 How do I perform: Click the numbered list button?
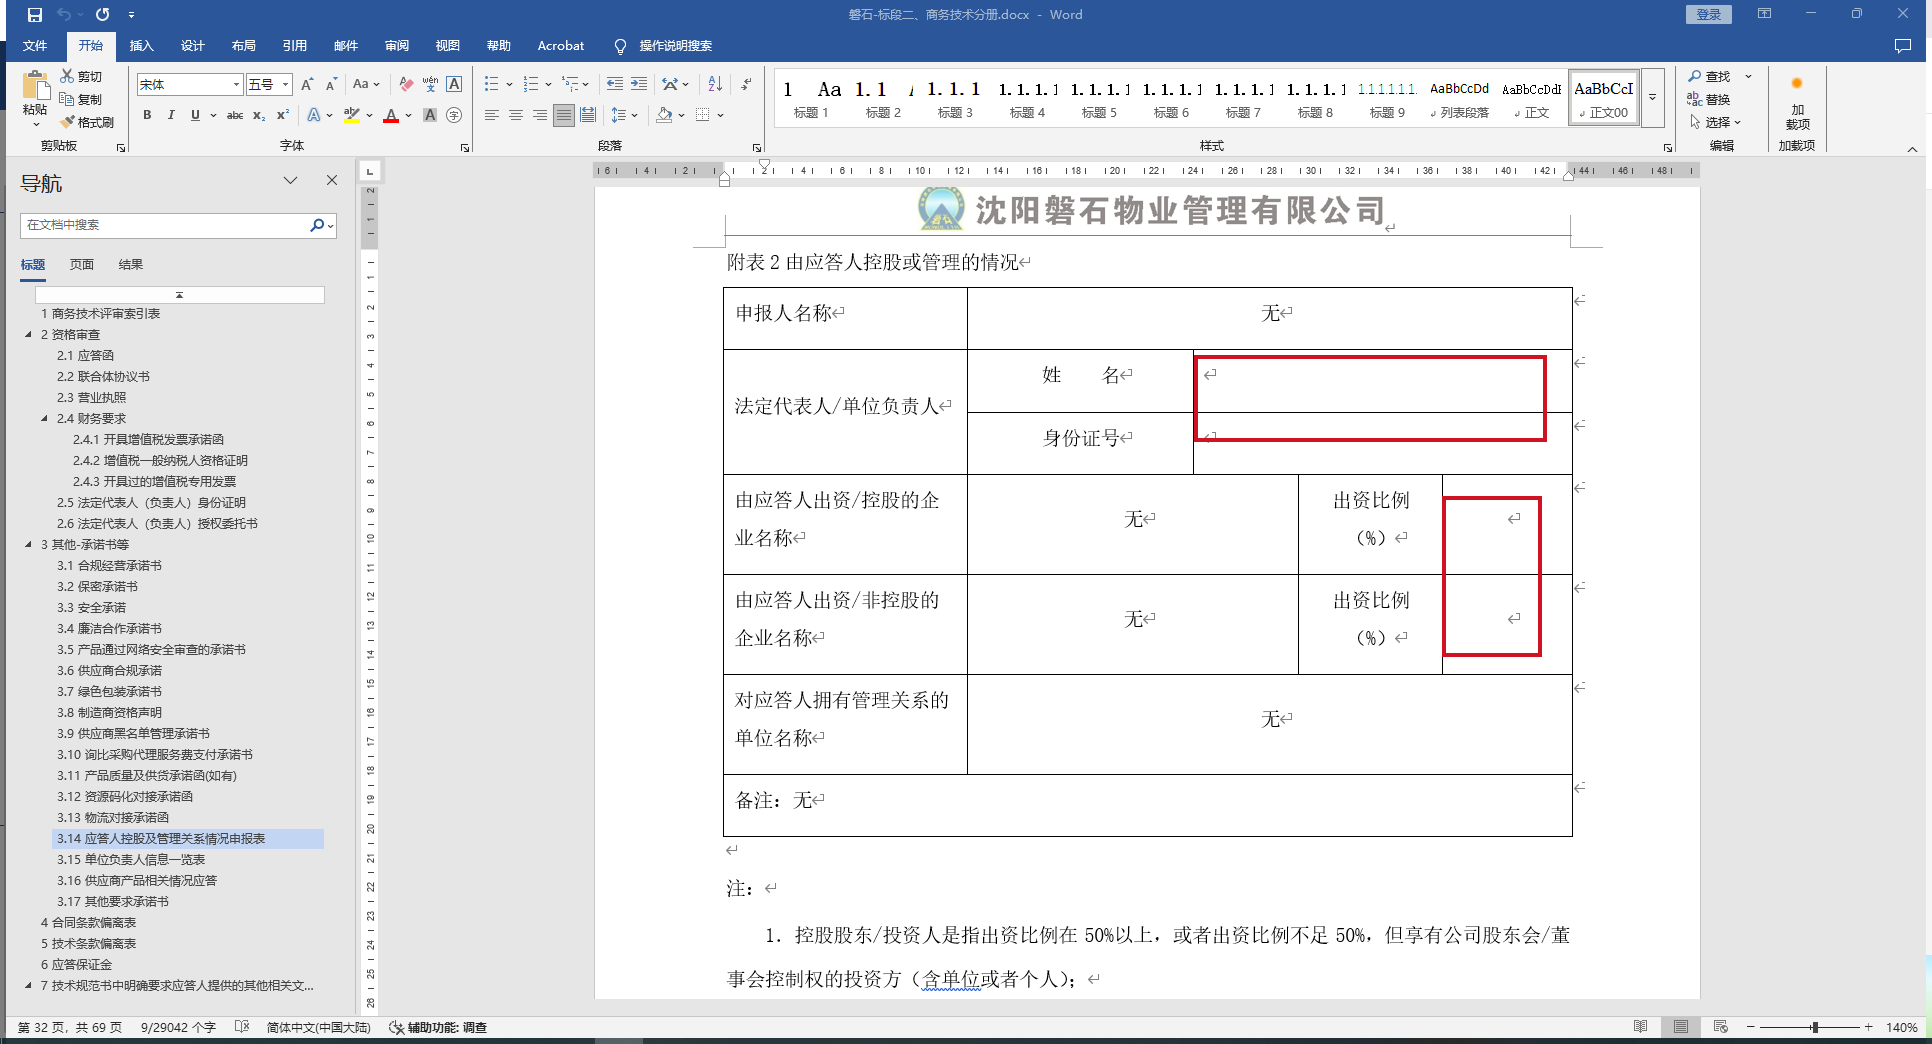(x=531, y=84)
